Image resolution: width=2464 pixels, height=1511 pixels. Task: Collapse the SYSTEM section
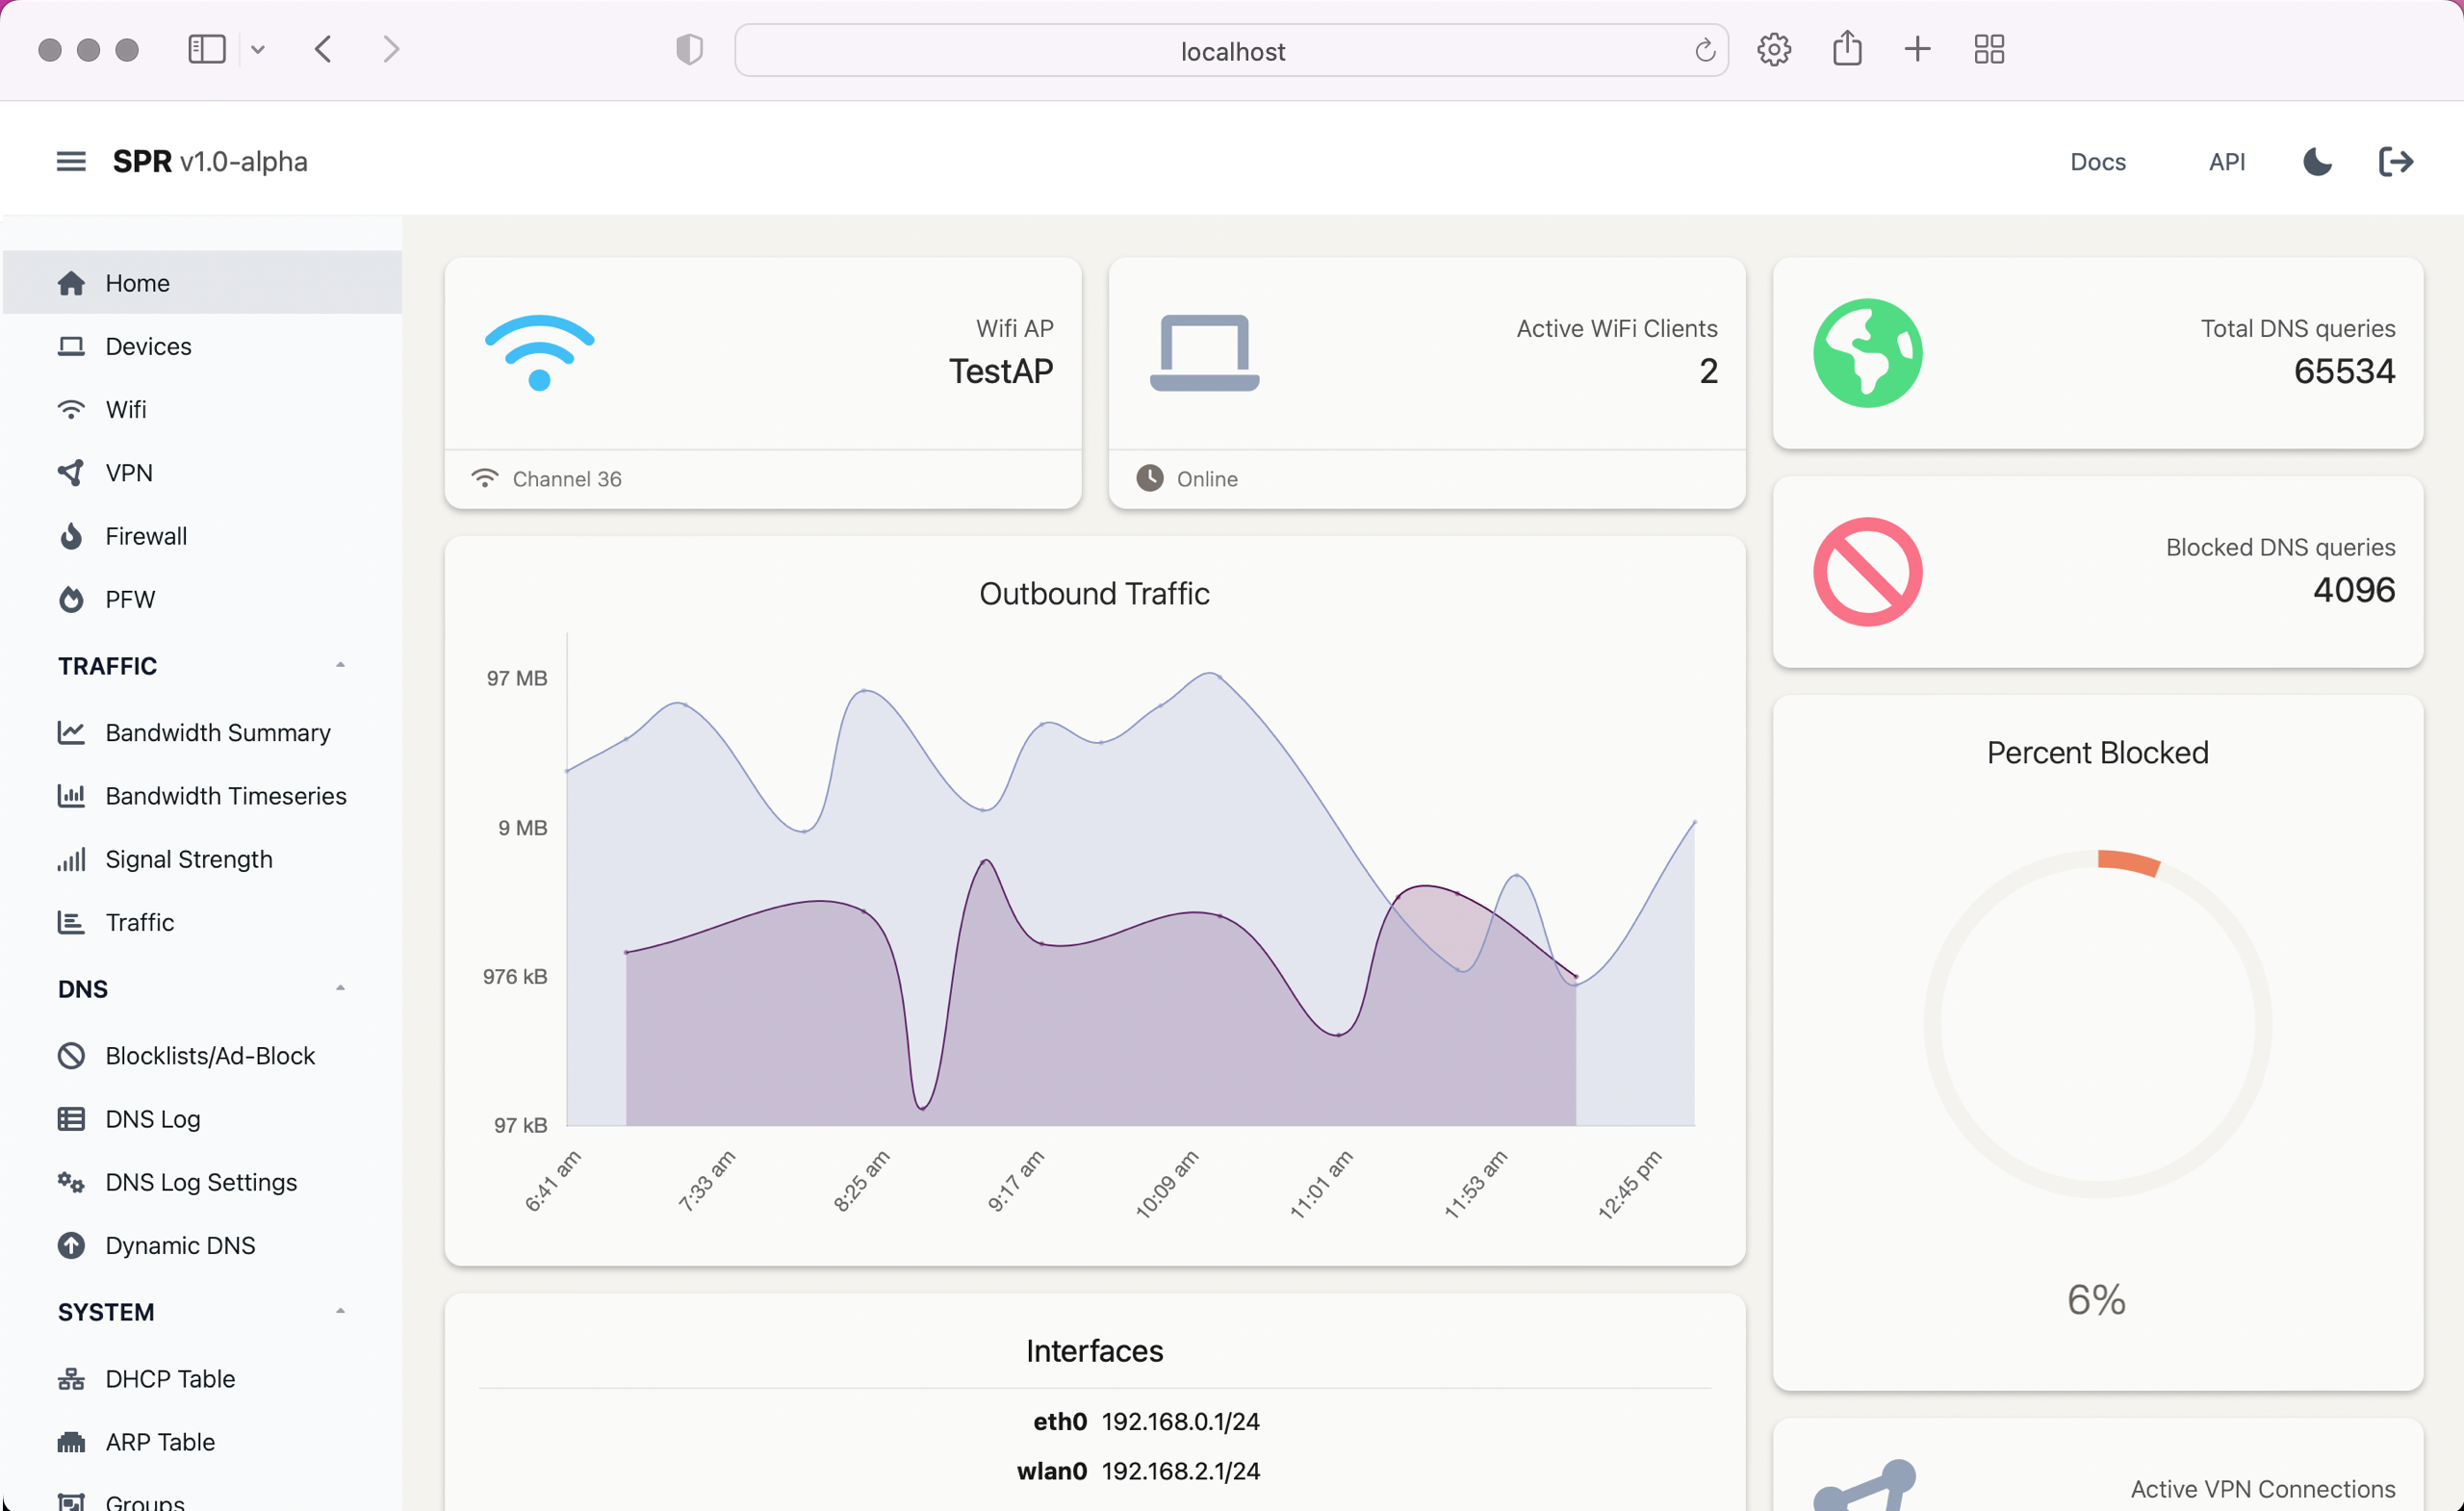[340, 1311]
